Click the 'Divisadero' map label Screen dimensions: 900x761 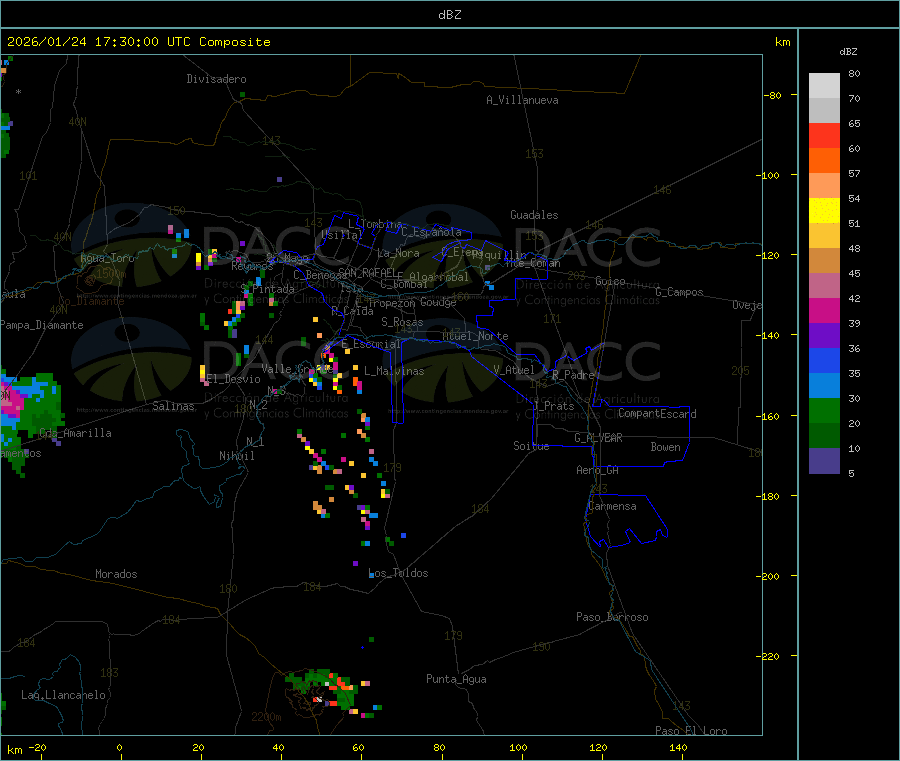[216, 79]
